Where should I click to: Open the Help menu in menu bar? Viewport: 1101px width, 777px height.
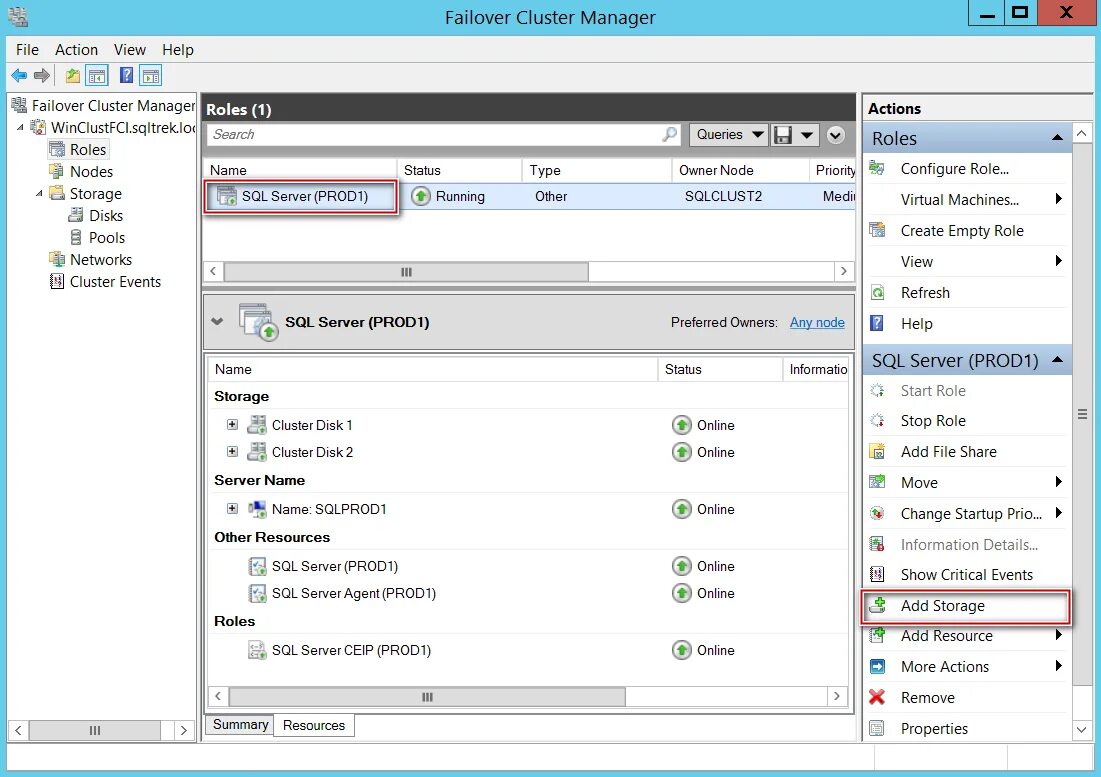point(178,50)
